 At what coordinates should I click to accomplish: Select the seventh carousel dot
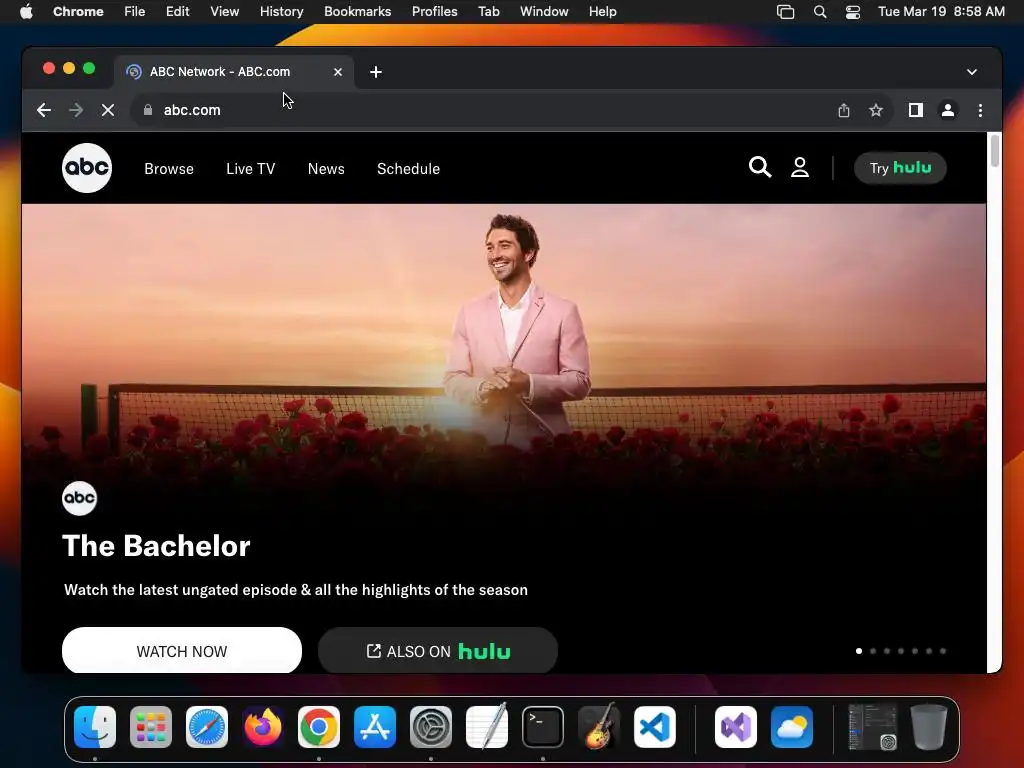(x=943, y=650)
